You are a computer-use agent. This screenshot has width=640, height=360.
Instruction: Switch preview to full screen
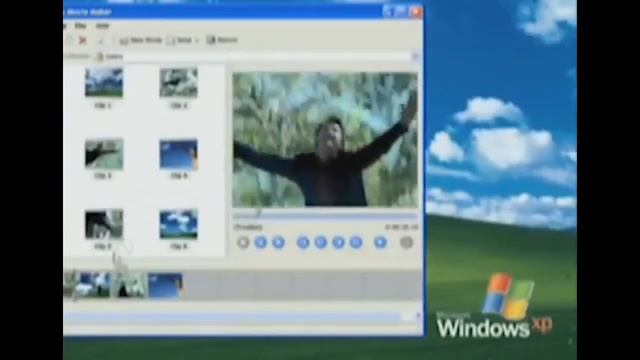tap(380, 242)
